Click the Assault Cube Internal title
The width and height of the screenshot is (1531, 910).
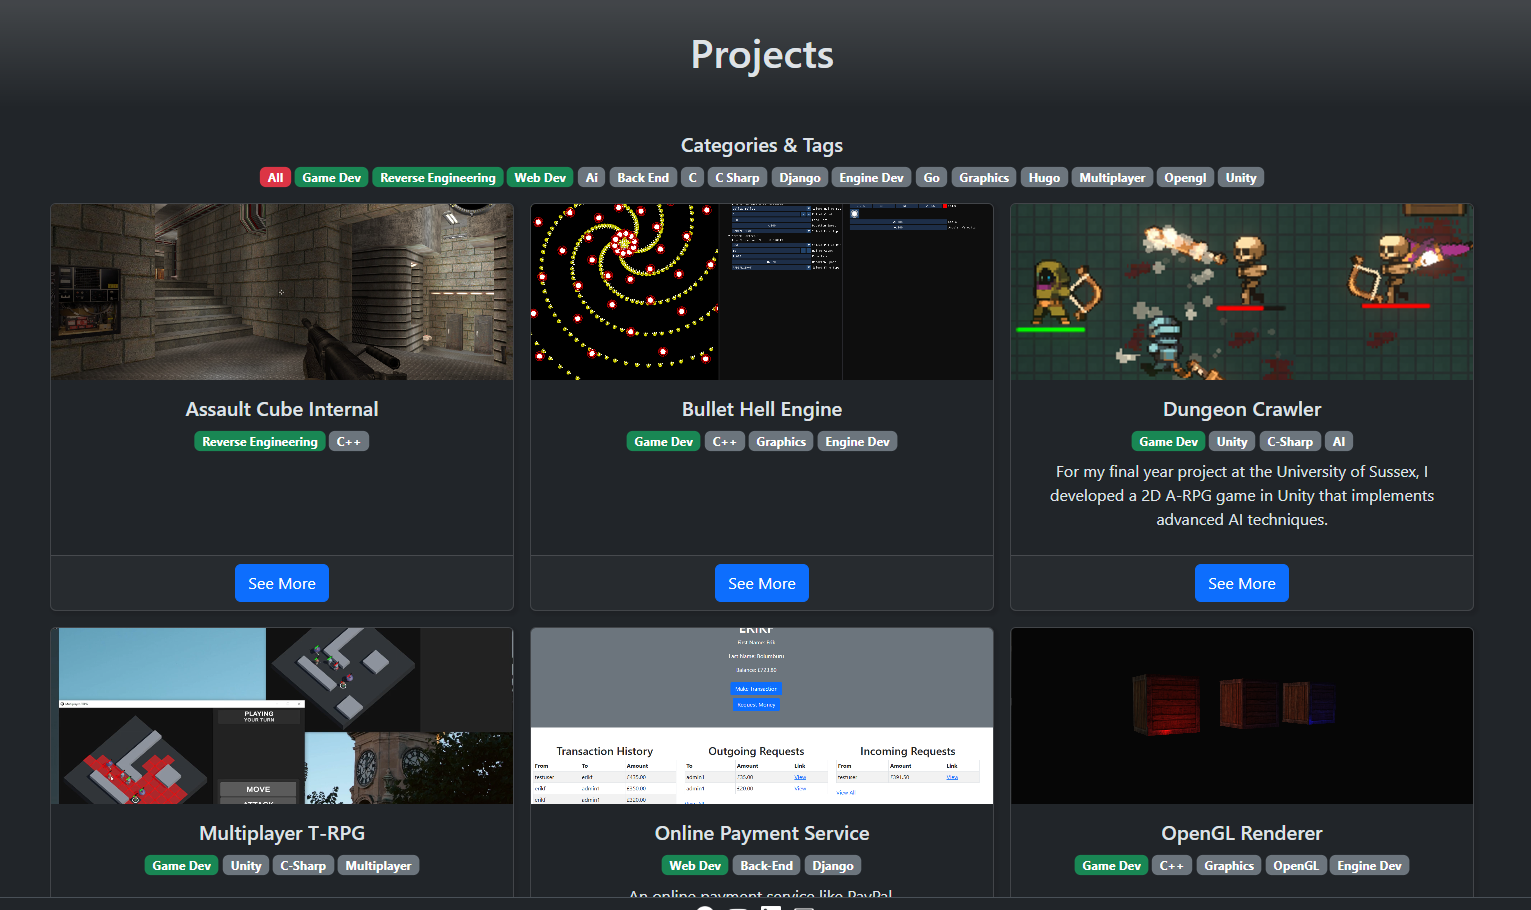282,409
